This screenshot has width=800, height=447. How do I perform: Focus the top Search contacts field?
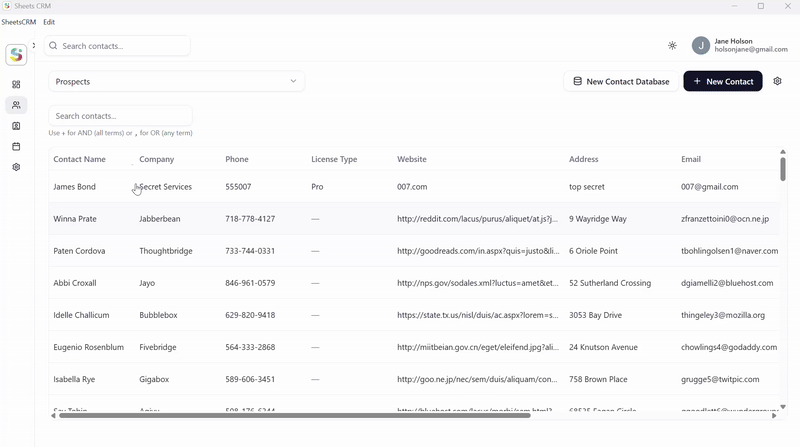[x=117, y=46]
